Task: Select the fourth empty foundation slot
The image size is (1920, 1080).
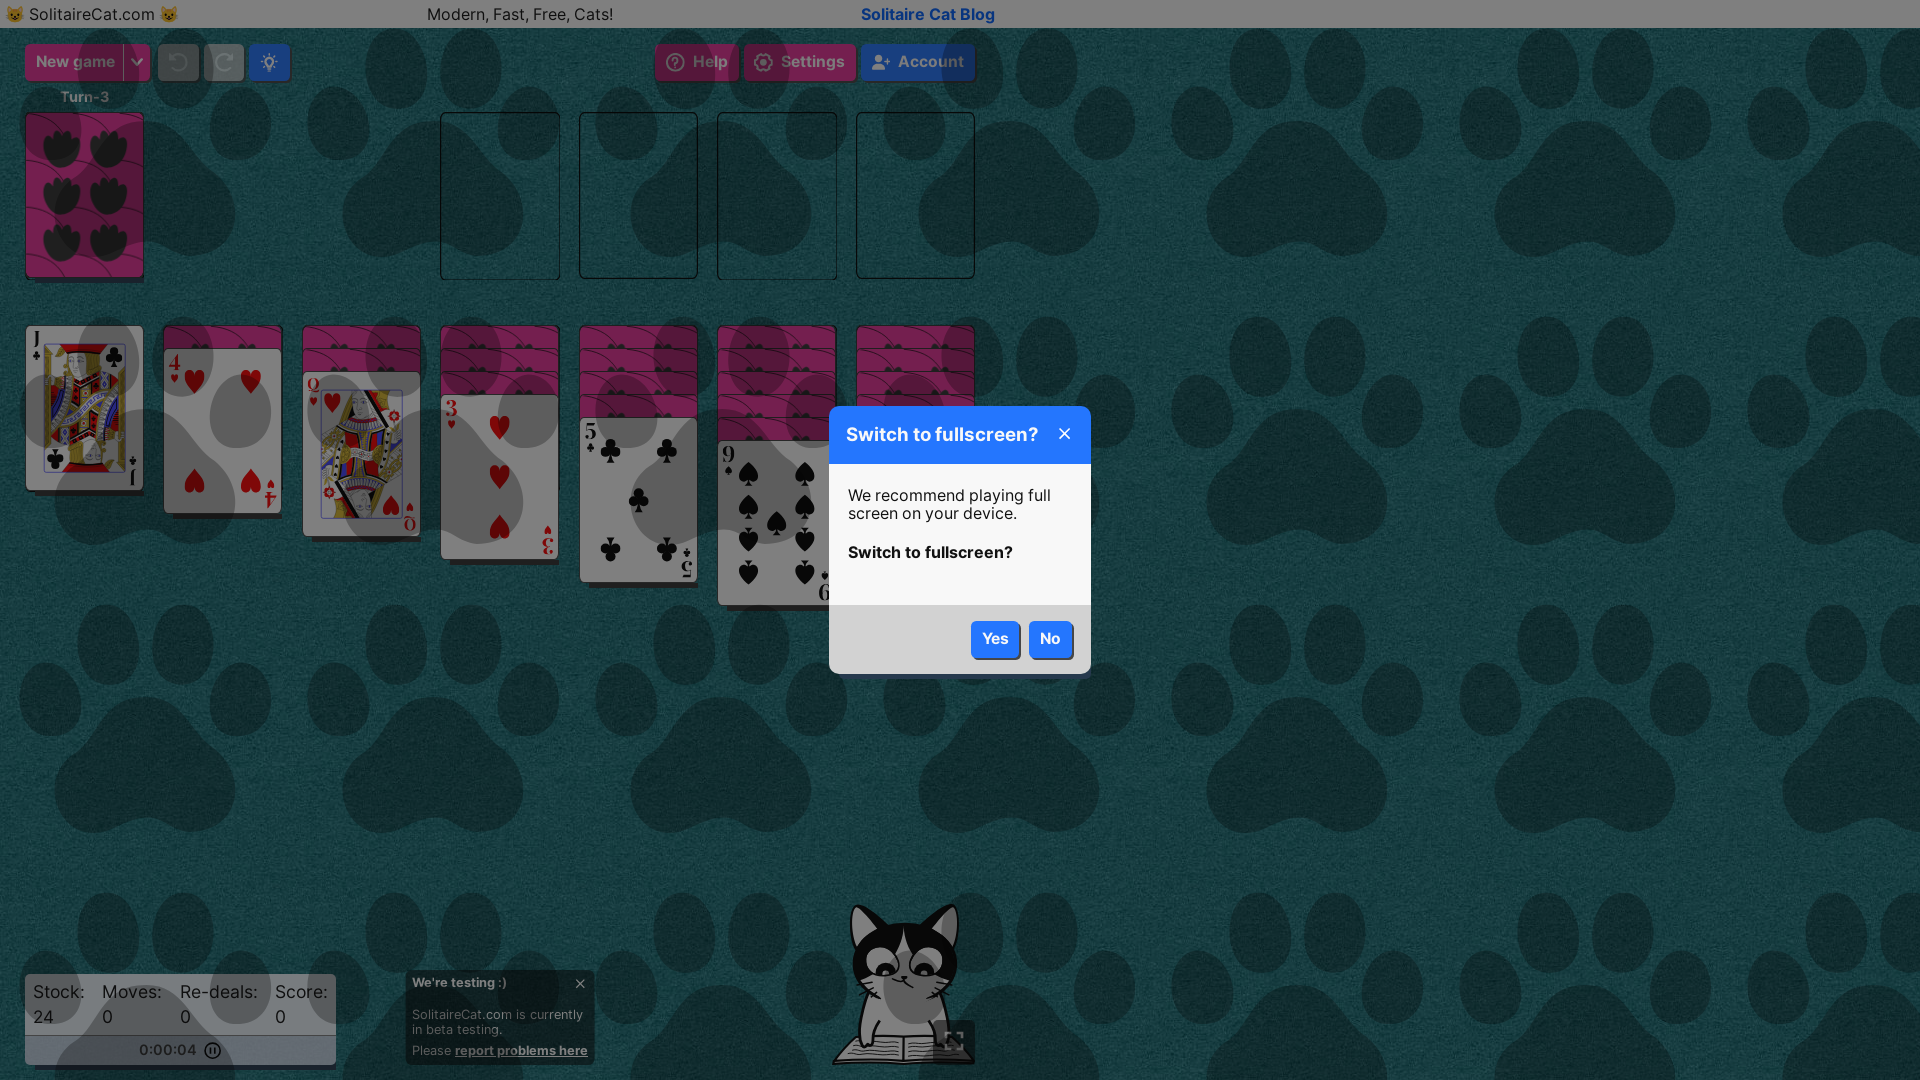Action: [915, 195]
